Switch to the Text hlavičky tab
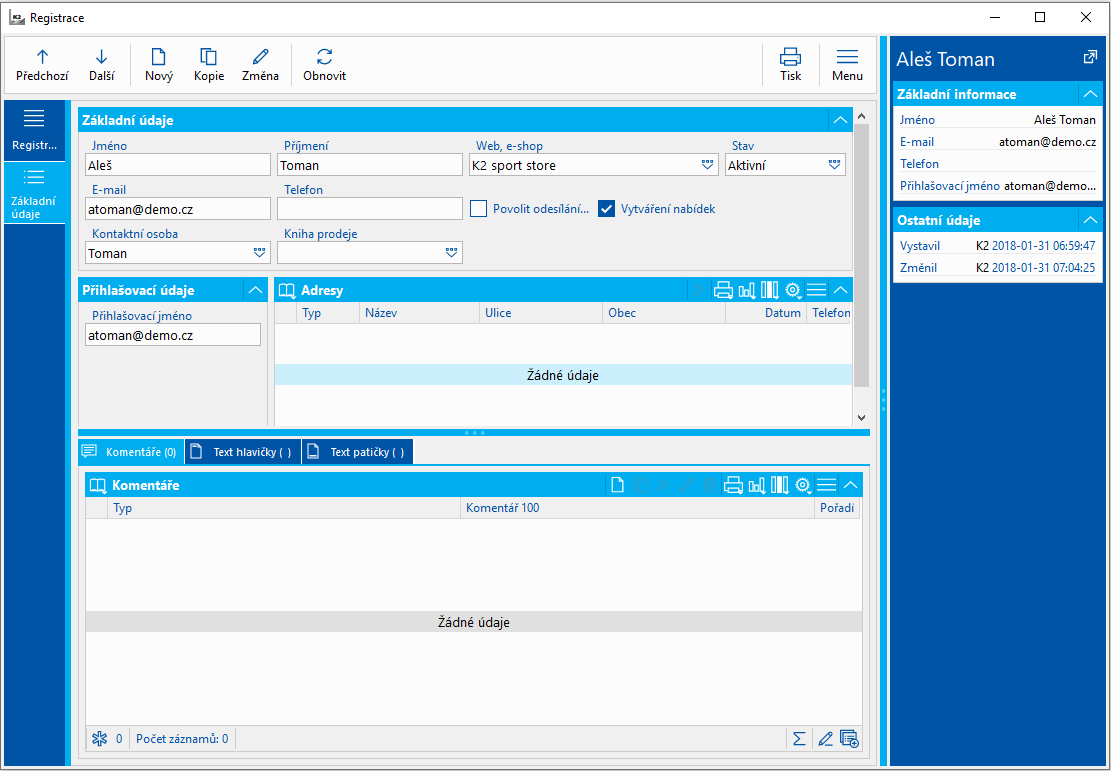The height and width of the screenshot is (771, 1111). [x=243, y=452]
